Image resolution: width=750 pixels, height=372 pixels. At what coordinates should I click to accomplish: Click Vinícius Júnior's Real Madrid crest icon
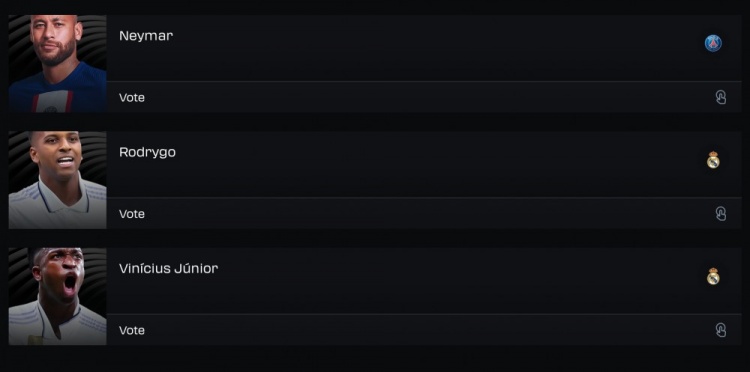[x=713, y=276]
